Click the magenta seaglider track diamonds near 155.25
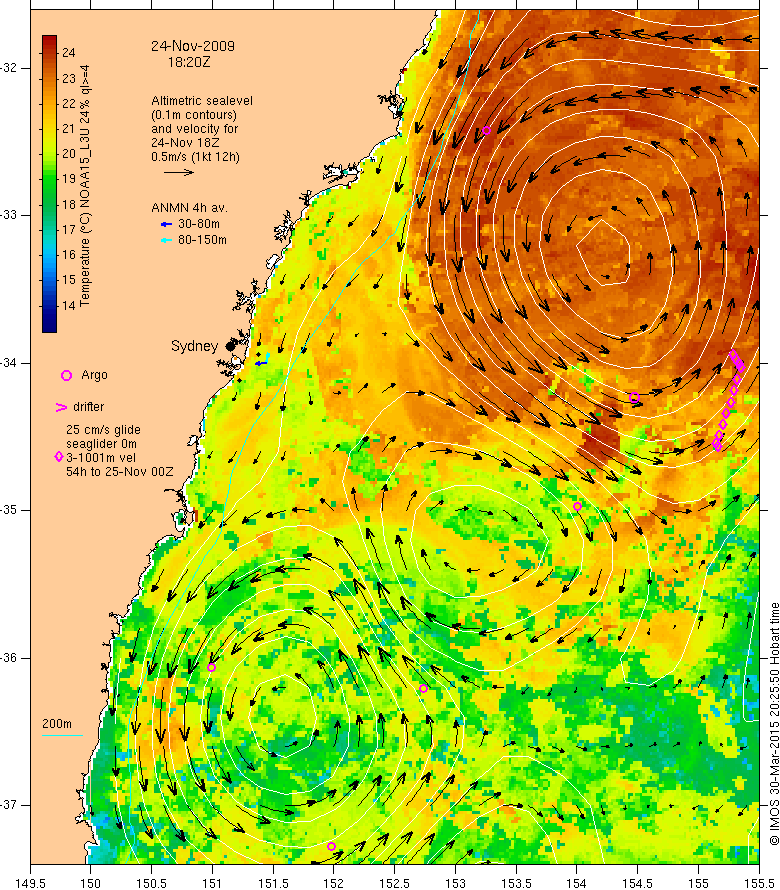The height and width of the screenshot is (890, 780). click(728, 402)
